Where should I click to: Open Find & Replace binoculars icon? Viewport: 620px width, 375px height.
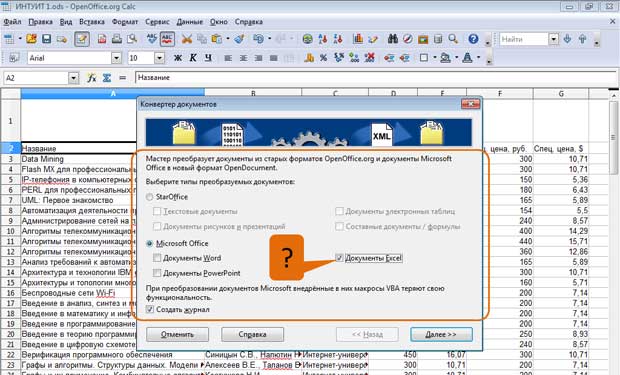coord(393,39)
